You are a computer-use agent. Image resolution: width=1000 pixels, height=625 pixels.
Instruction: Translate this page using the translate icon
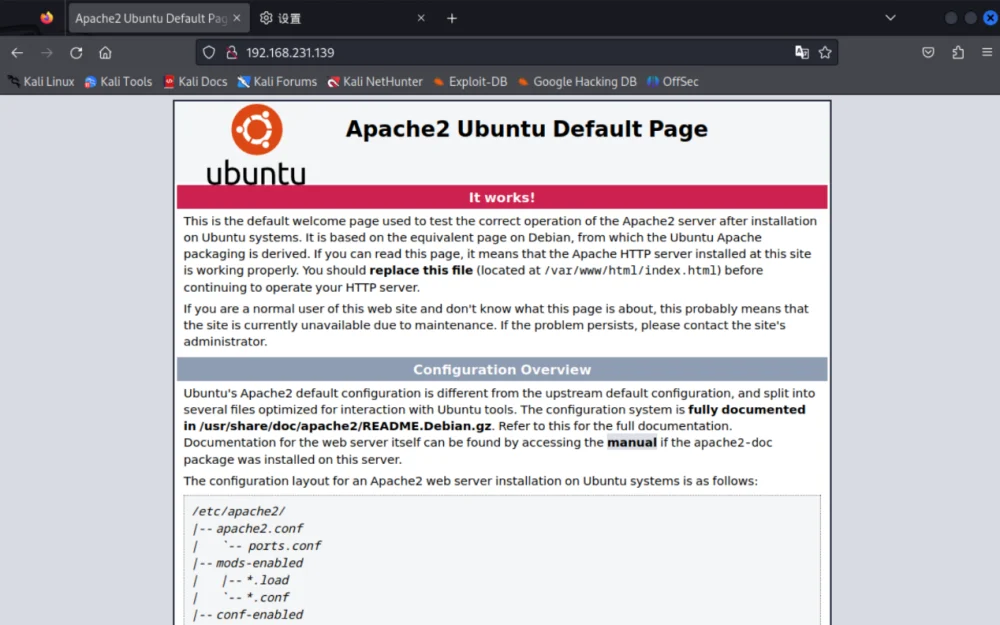(802, 53)
